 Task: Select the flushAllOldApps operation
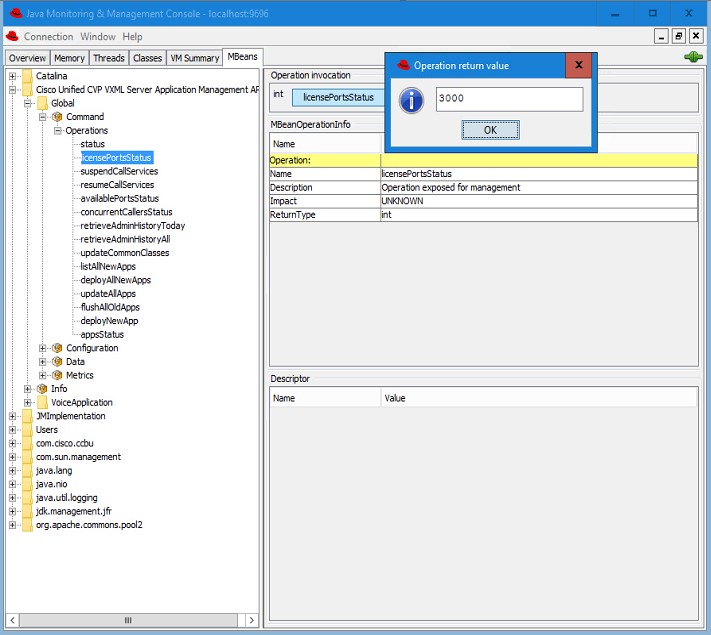(110, 308)
